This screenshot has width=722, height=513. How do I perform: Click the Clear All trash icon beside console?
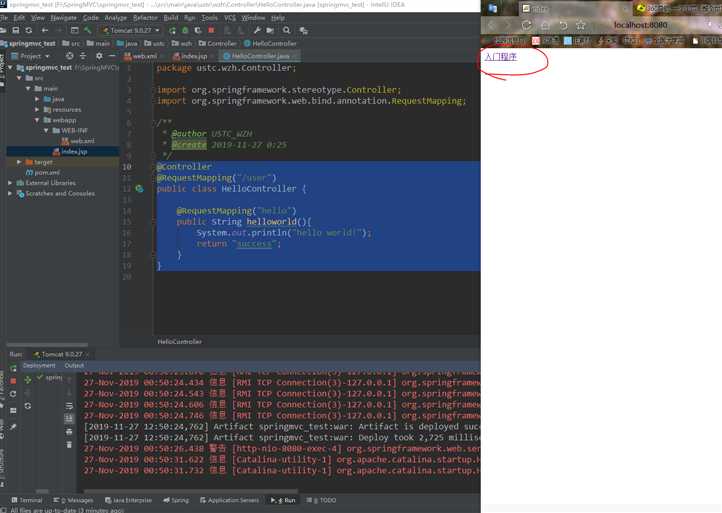(69, 444)
